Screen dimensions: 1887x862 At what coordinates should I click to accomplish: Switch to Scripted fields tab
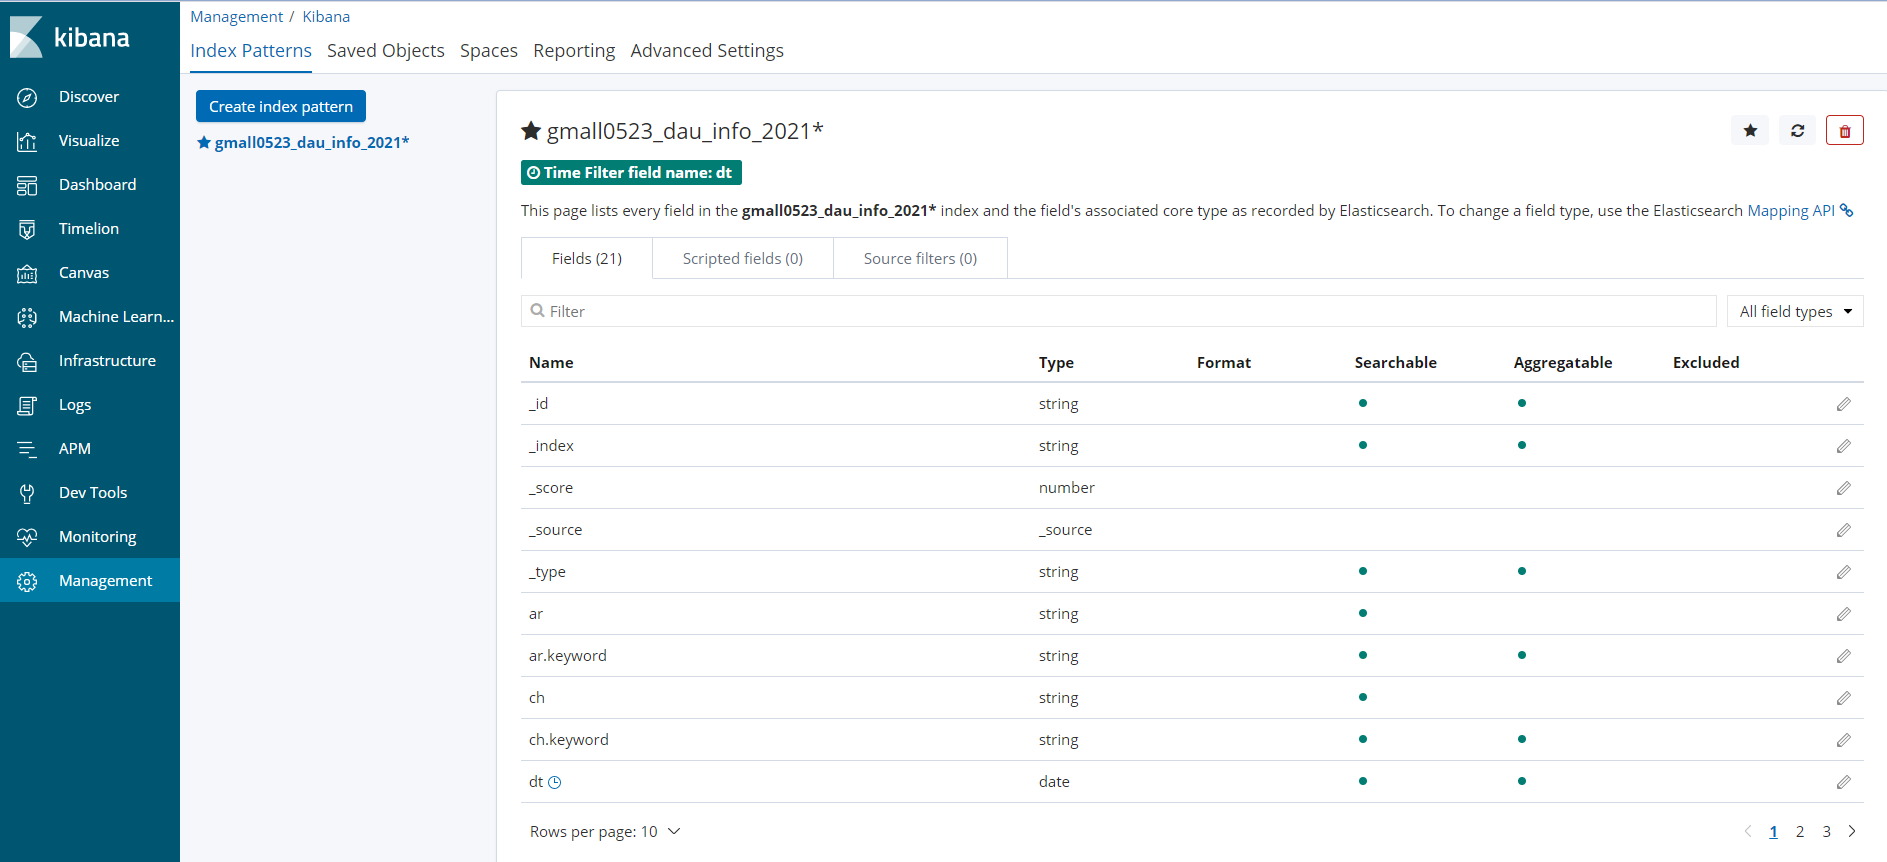742,259
